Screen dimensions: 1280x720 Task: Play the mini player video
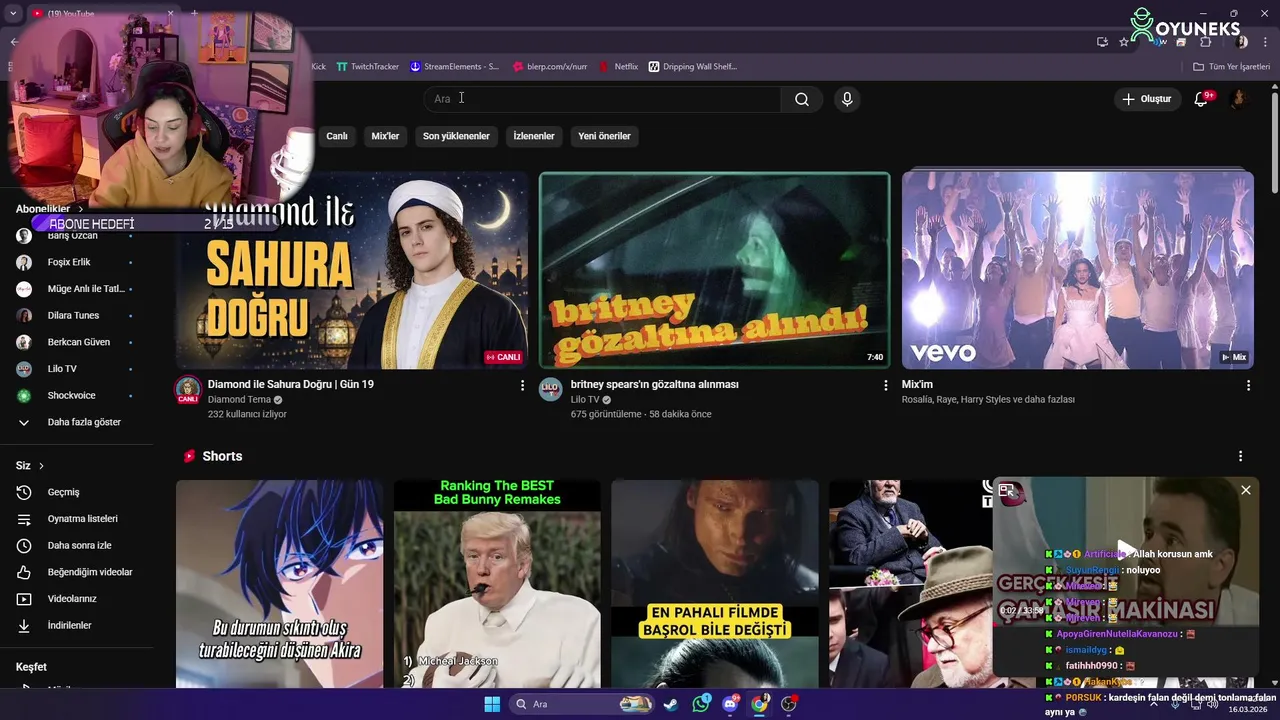pos(1126,549)
